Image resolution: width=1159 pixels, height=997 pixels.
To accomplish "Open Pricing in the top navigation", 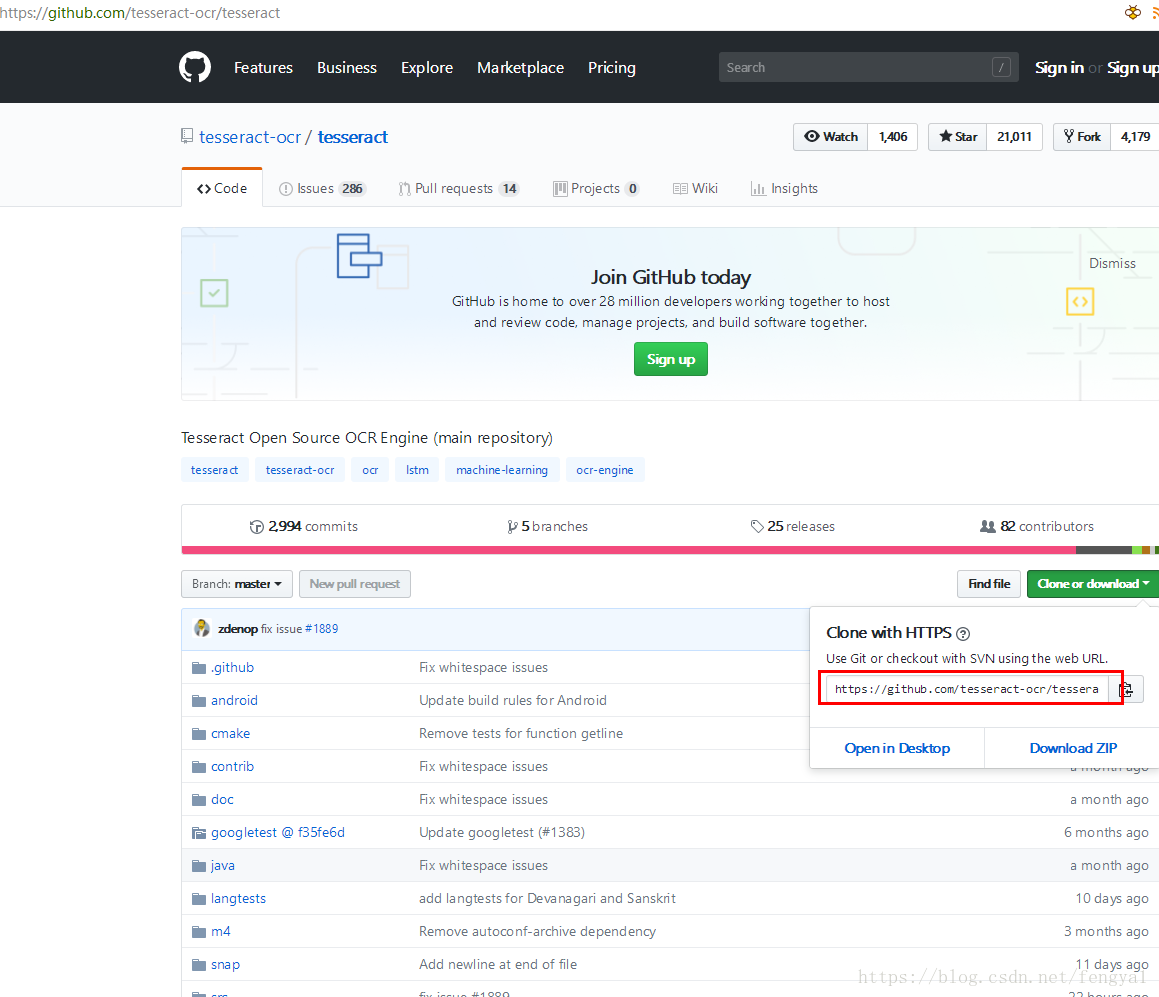I will tap(611, 67).
